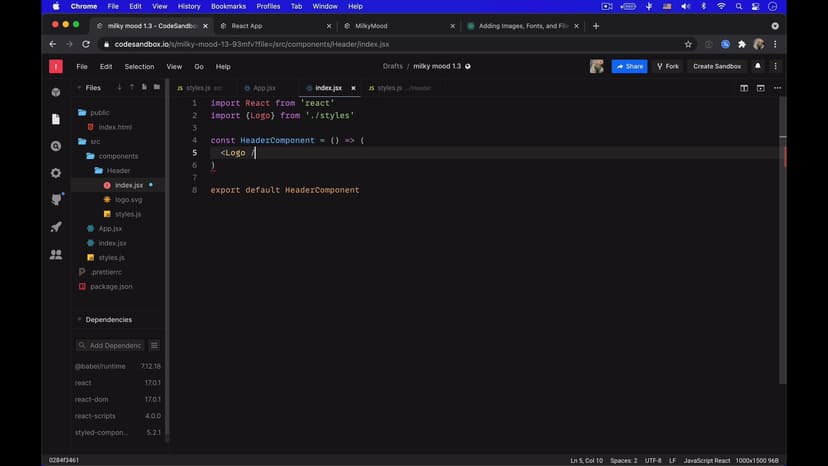Click the blue Share button
The width and height of the screenshot is (828, 466).
(629, 66)
